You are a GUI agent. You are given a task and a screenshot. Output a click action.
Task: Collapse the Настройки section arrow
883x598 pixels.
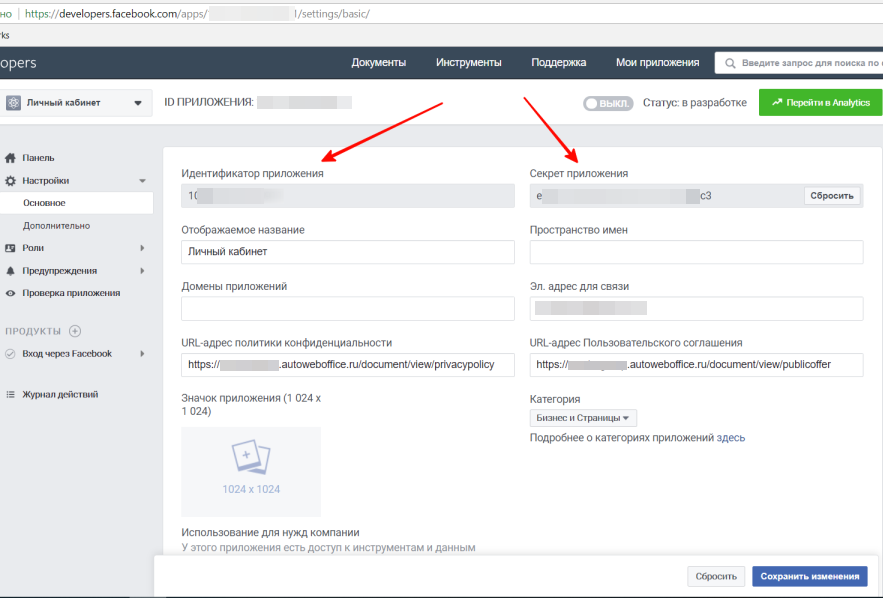(x=142, y=181)
